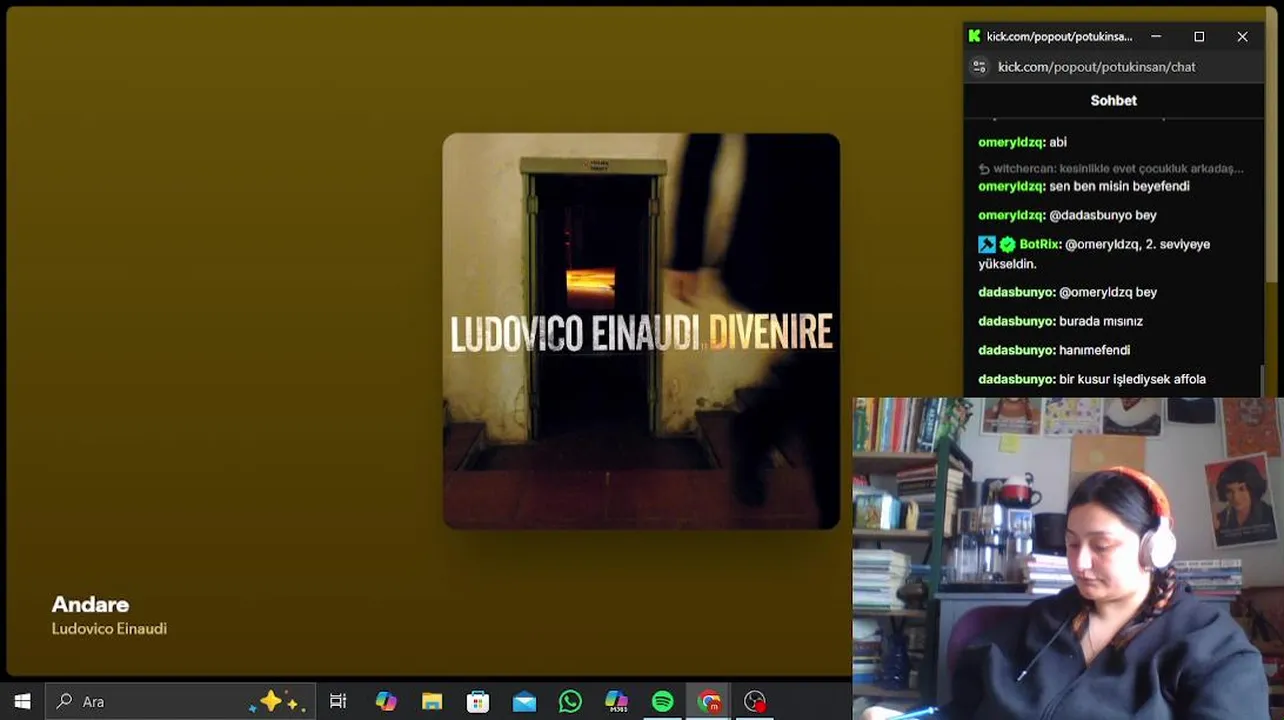The width and height of the screenshot is (1284, 720).
Task: Open the Windows Start menu
Action: (x=22, y=701)
